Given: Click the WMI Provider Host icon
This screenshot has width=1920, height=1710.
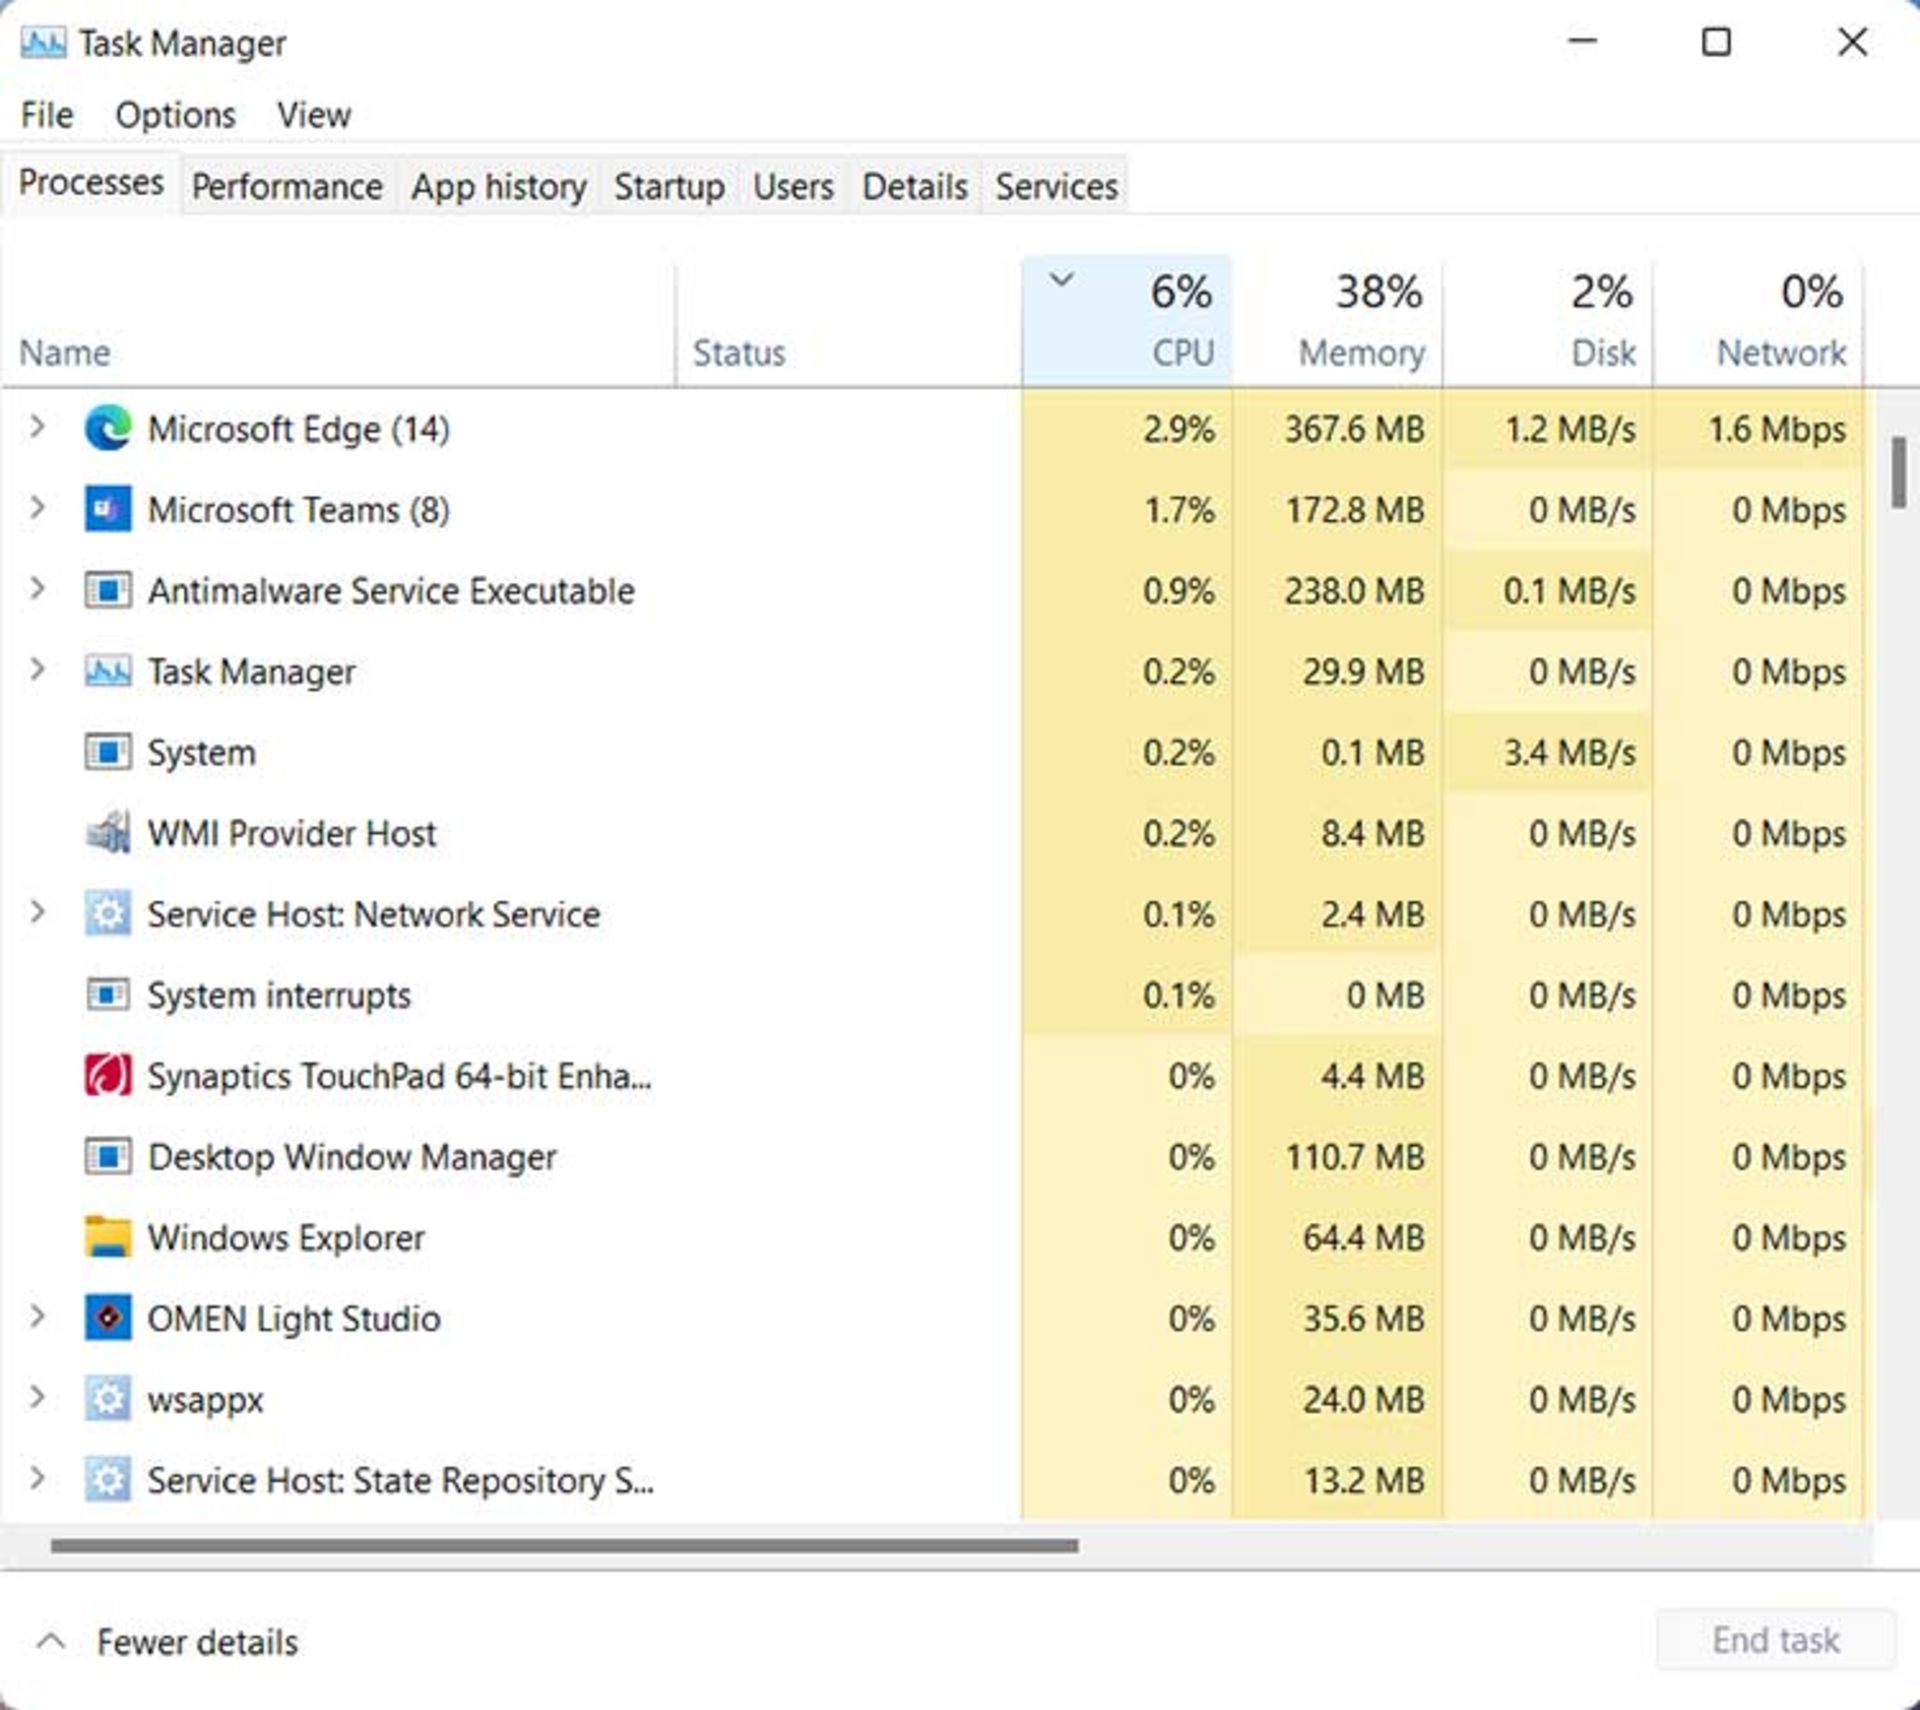Looking at the screenshot, I should [108, 833].
